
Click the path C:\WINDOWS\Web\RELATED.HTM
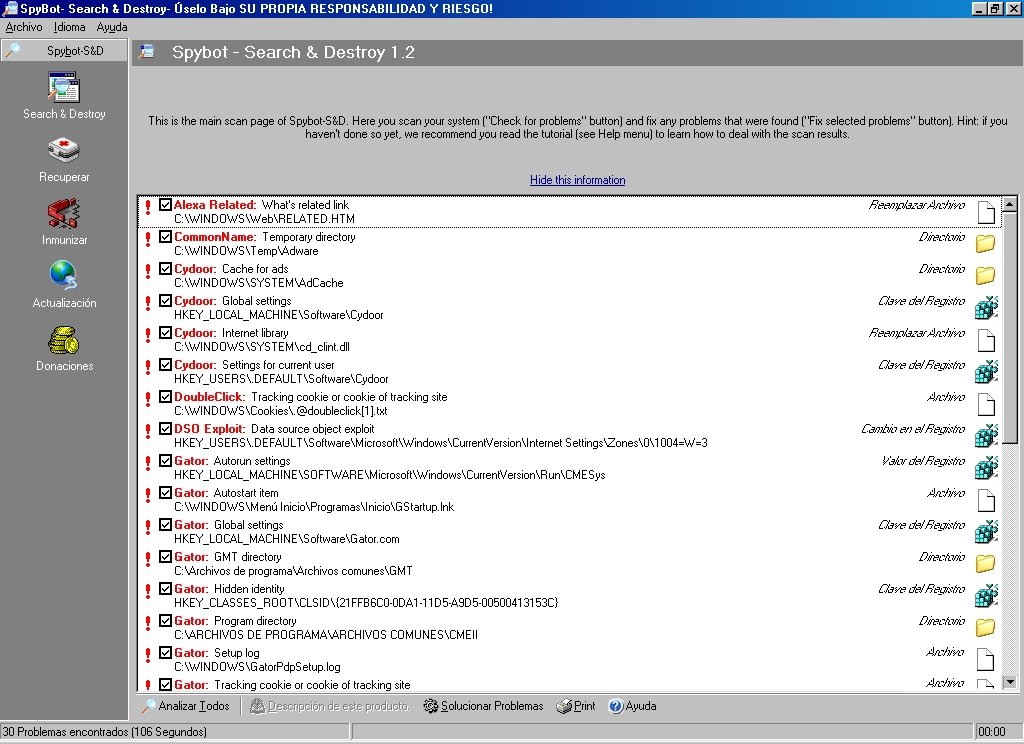[264, 219]
